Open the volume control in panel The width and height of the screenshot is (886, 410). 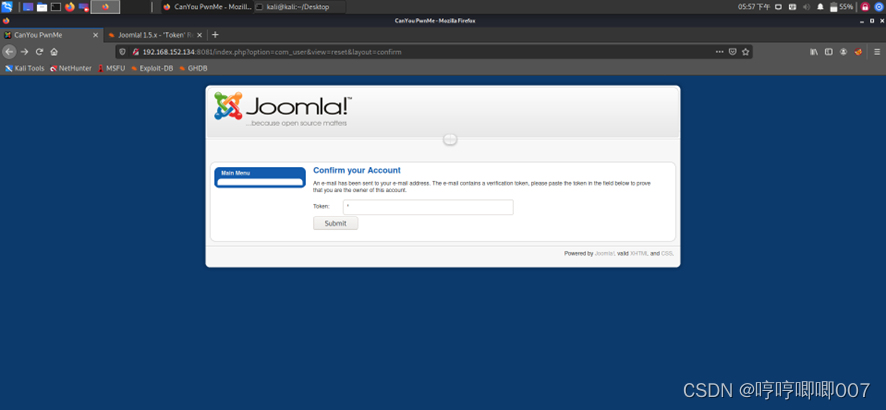806,7
